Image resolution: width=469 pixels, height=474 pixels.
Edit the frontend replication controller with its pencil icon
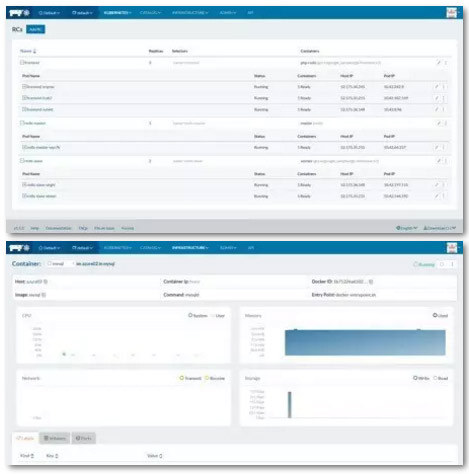pyautogui.click(x=438, y=63)
